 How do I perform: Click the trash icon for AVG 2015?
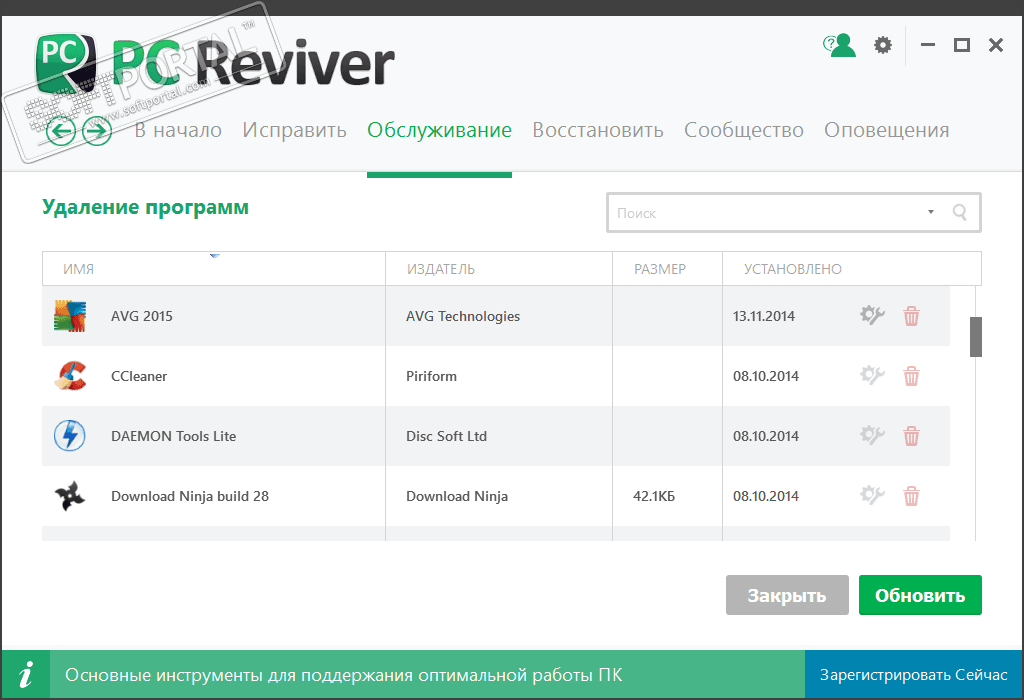click(x=911, y=316)
